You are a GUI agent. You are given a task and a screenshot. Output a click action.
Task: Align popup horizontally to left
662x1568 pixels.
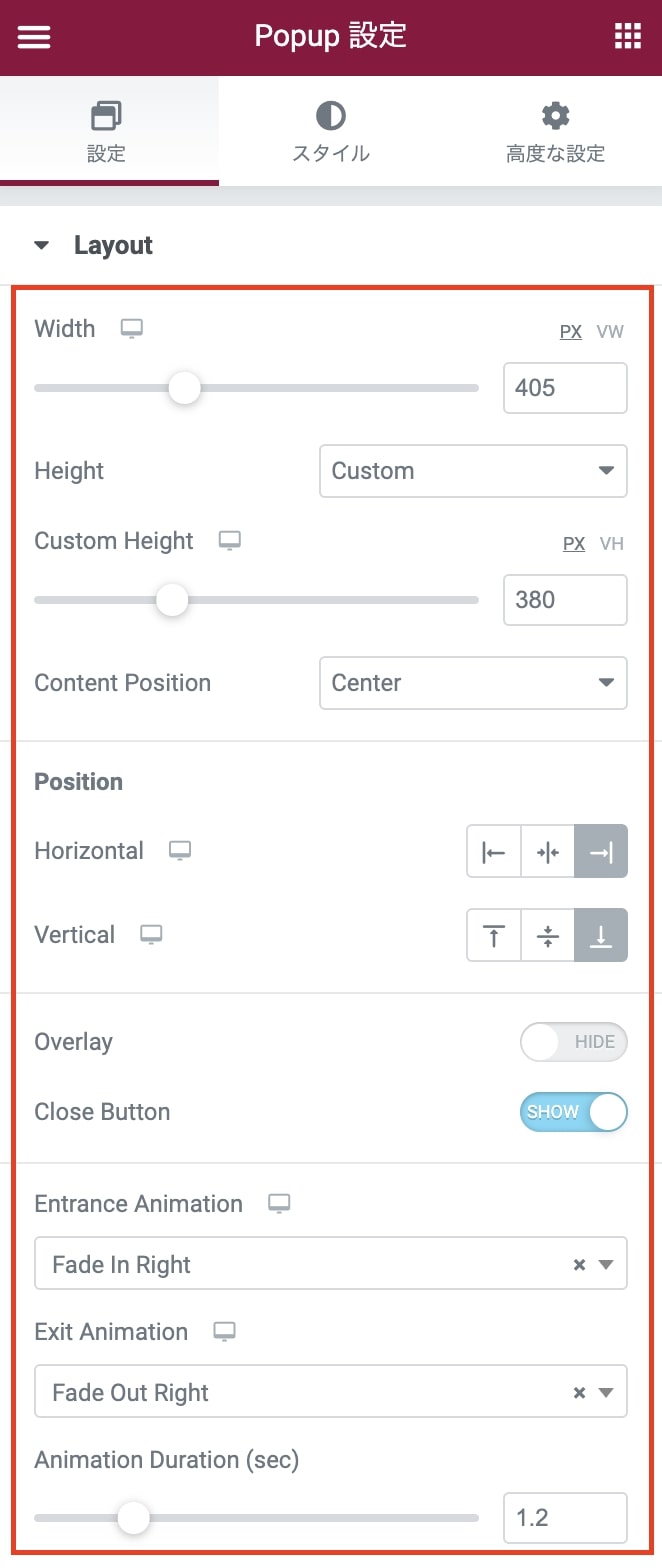point(494,852)
